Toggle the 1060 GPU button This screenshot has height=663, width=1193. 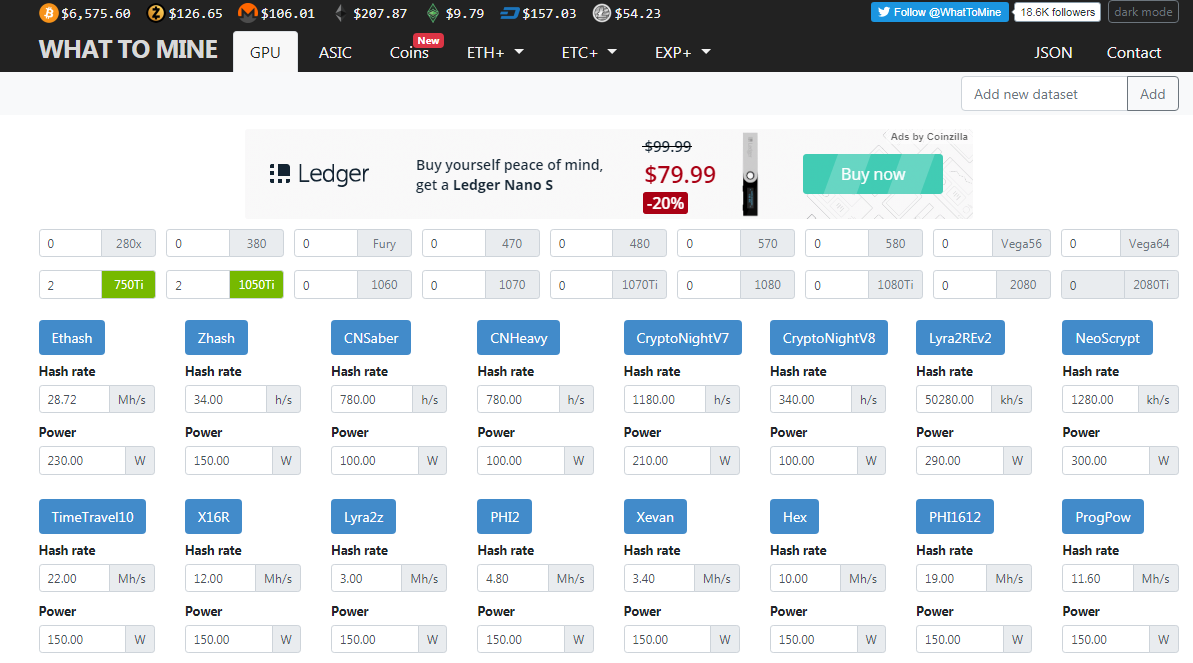tap(384, 285)
